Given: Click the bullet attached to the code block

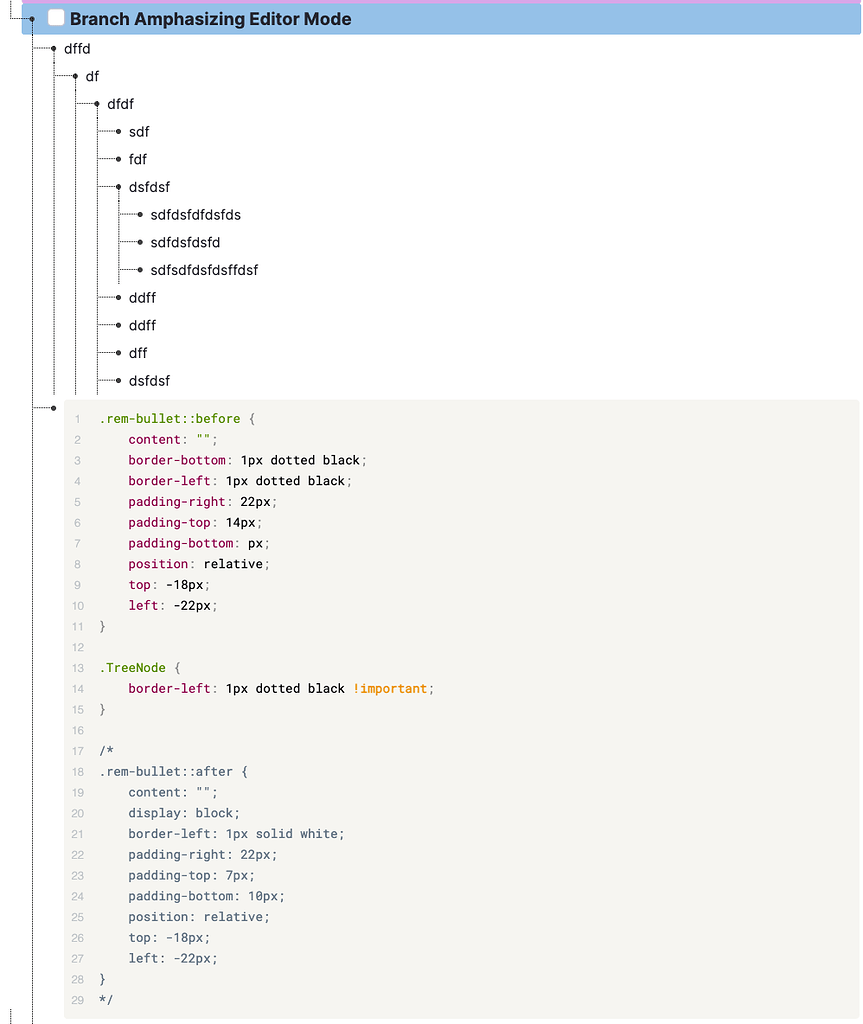Looking at the screenshot, I should pyautogui.click(x=52, y=407).
